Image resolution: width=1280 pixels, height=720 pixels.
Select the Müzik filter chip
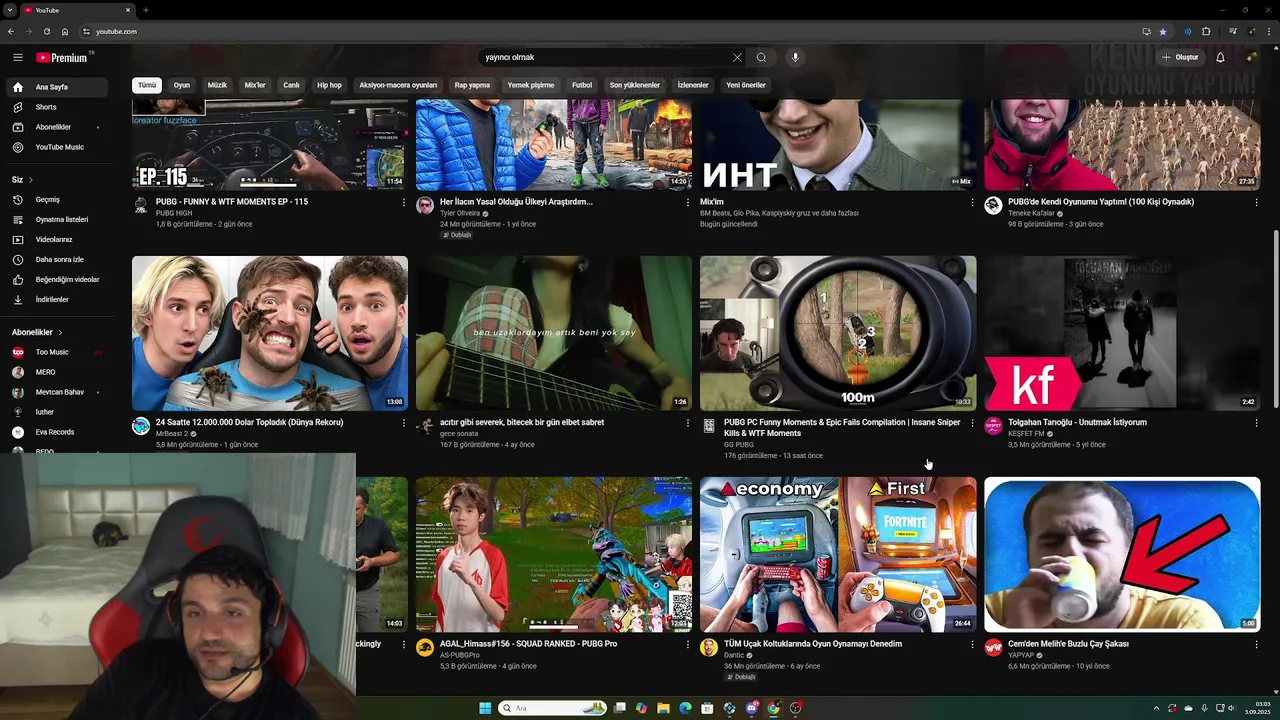(217, 85)
